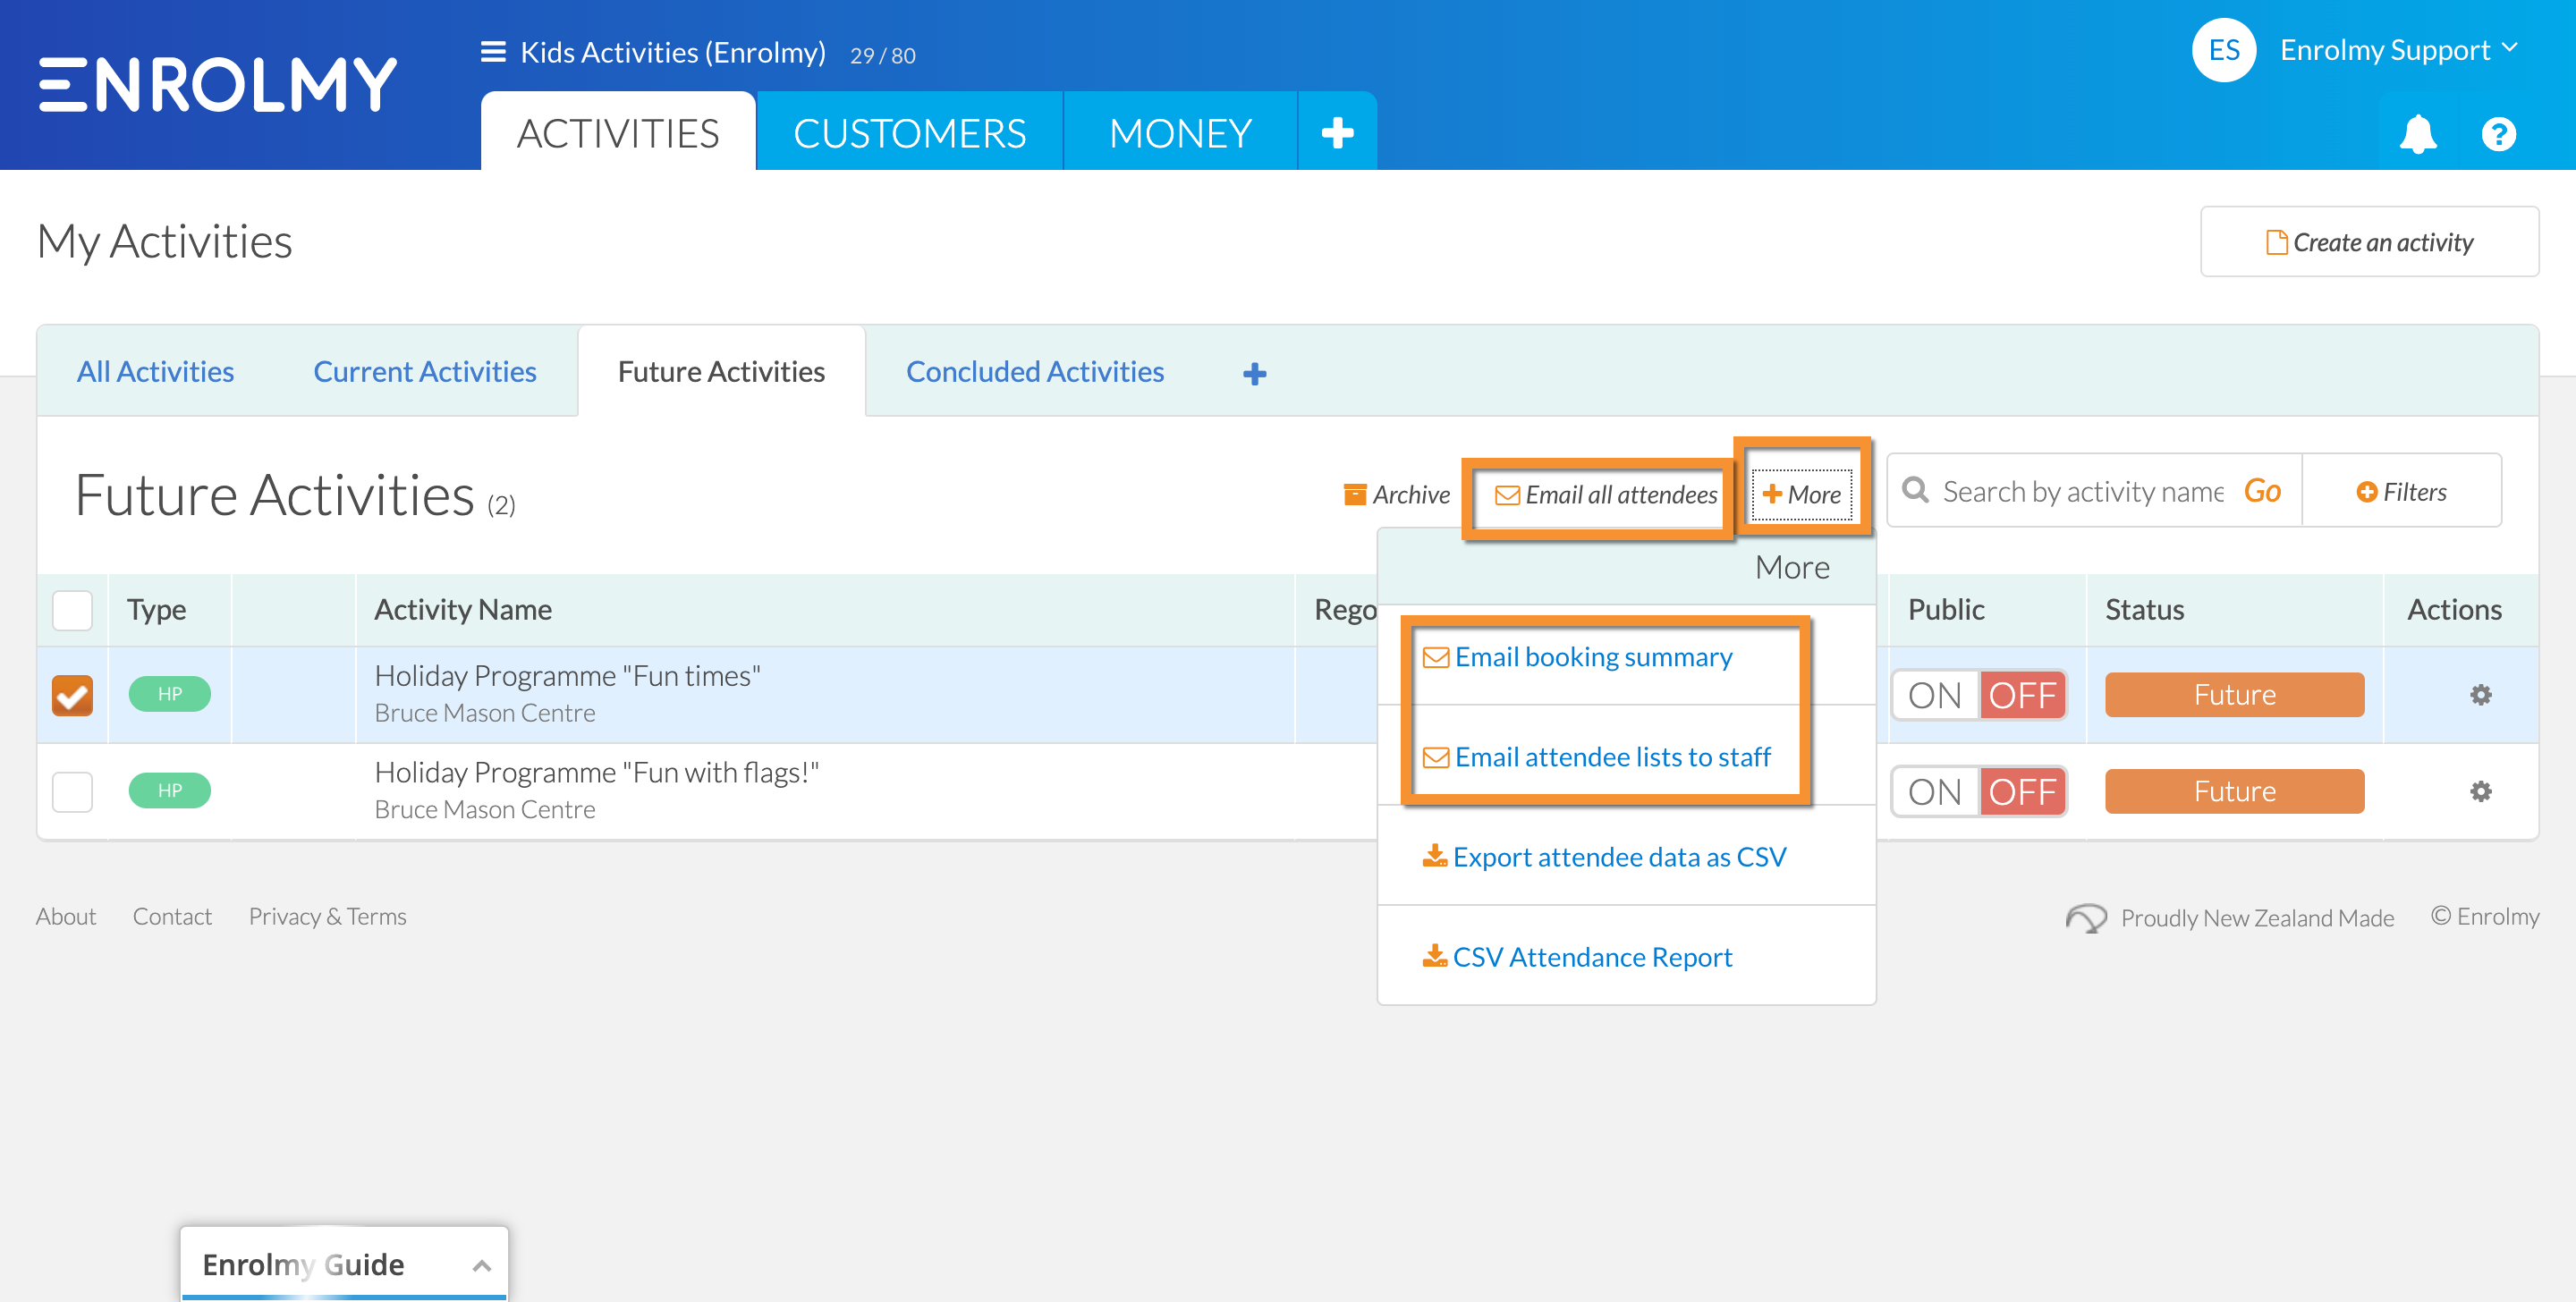Viewport: 2576px width, 1302px height.
Task: Toggle Public switch for Fun times
Action: coord(1978,695)
